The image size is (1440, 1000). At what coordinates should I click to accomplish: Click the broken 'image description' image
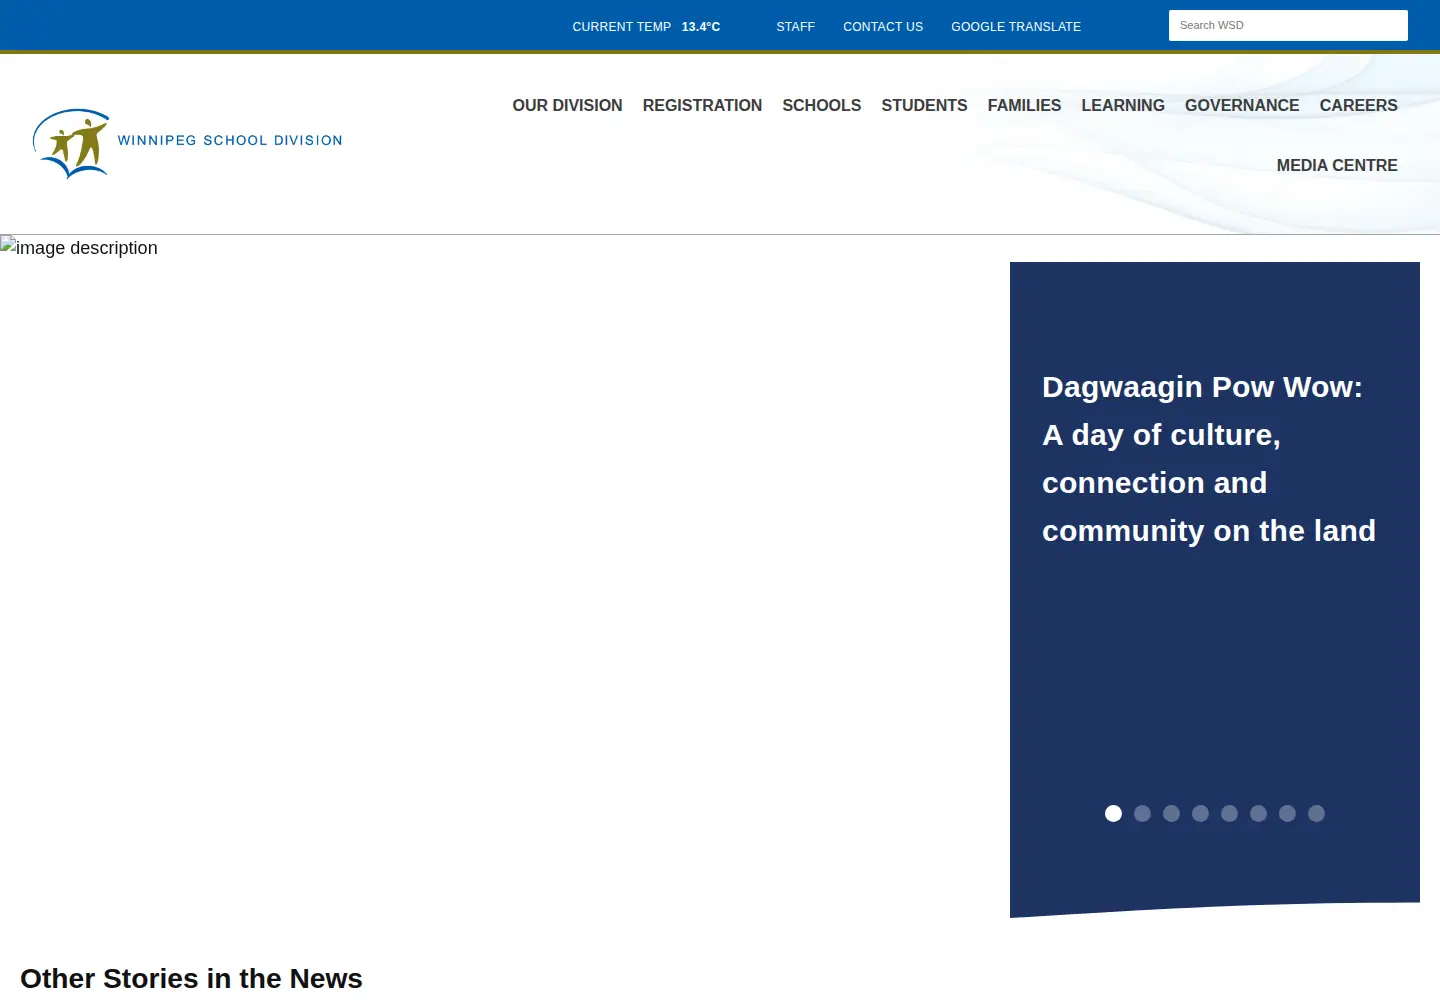(x=79, y=247)
